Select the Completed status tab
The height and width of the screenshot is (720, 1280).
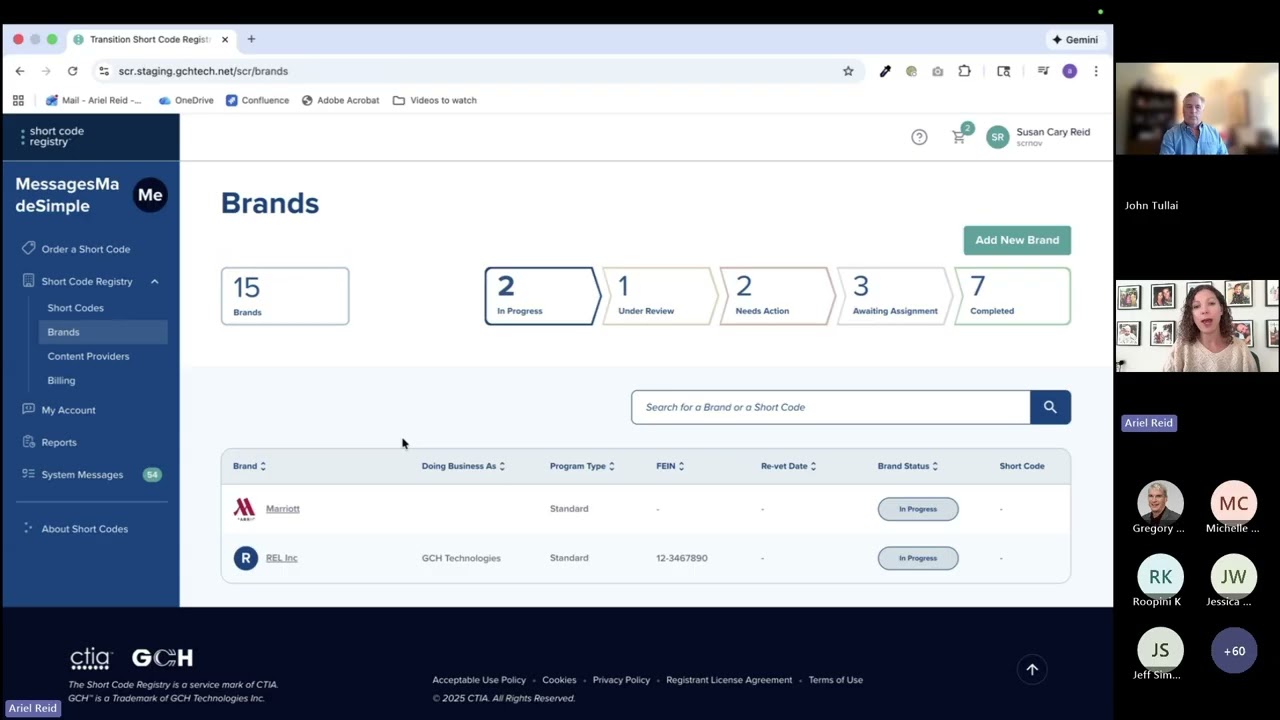(x=1013, y=296)
